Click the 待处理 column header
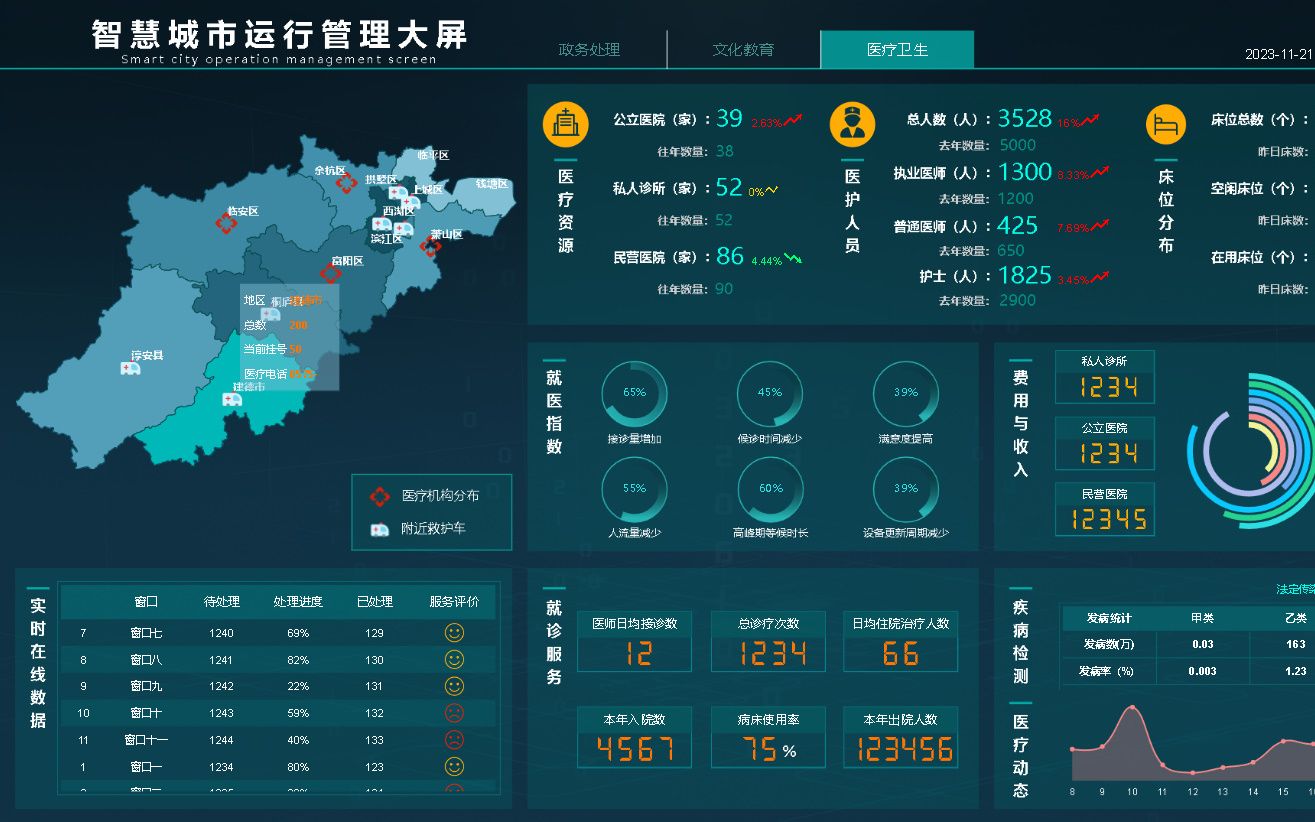Viewport: 1315px width, 822px height. point(222,602)
